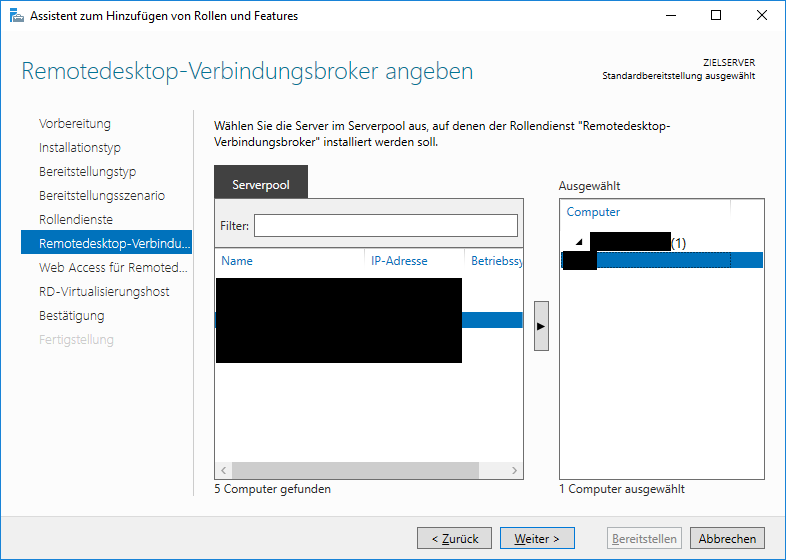Click the horizontal scrollbar left arrow
This screenshot has height=560, width=786.
click(x=224, y=470)
